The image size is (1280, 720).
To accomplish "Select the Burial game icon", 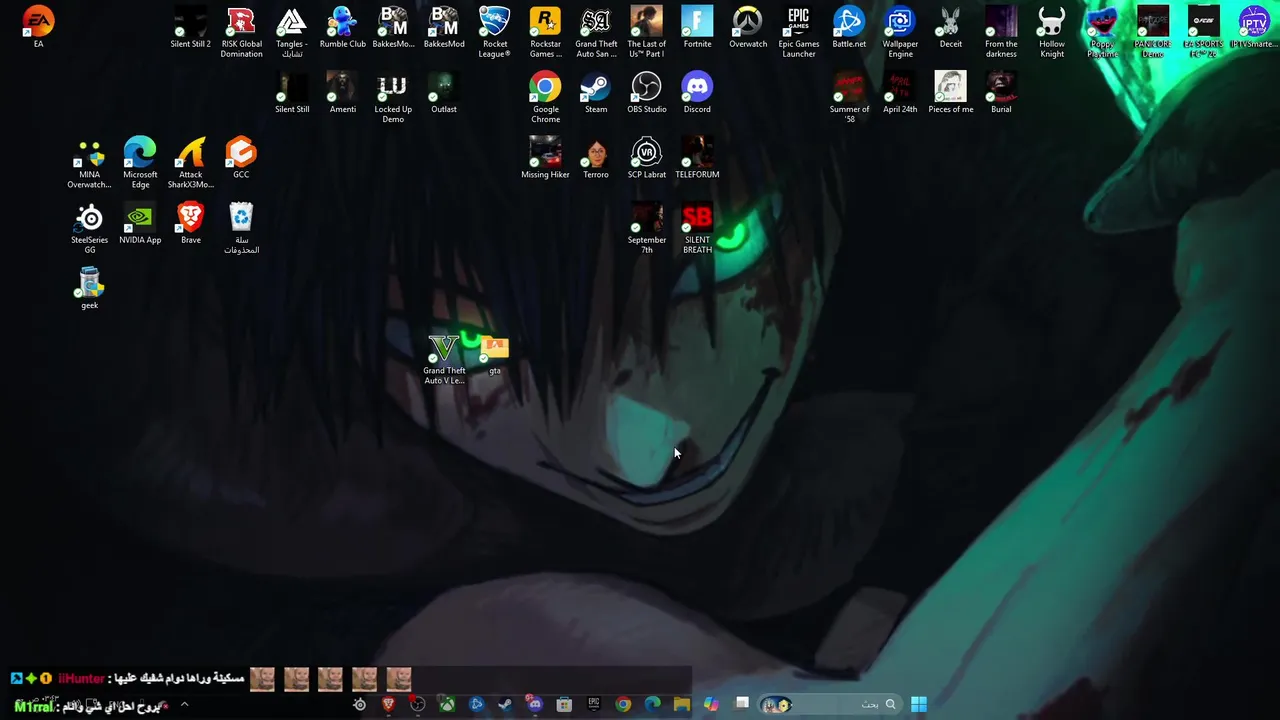I will point(1001,92).
